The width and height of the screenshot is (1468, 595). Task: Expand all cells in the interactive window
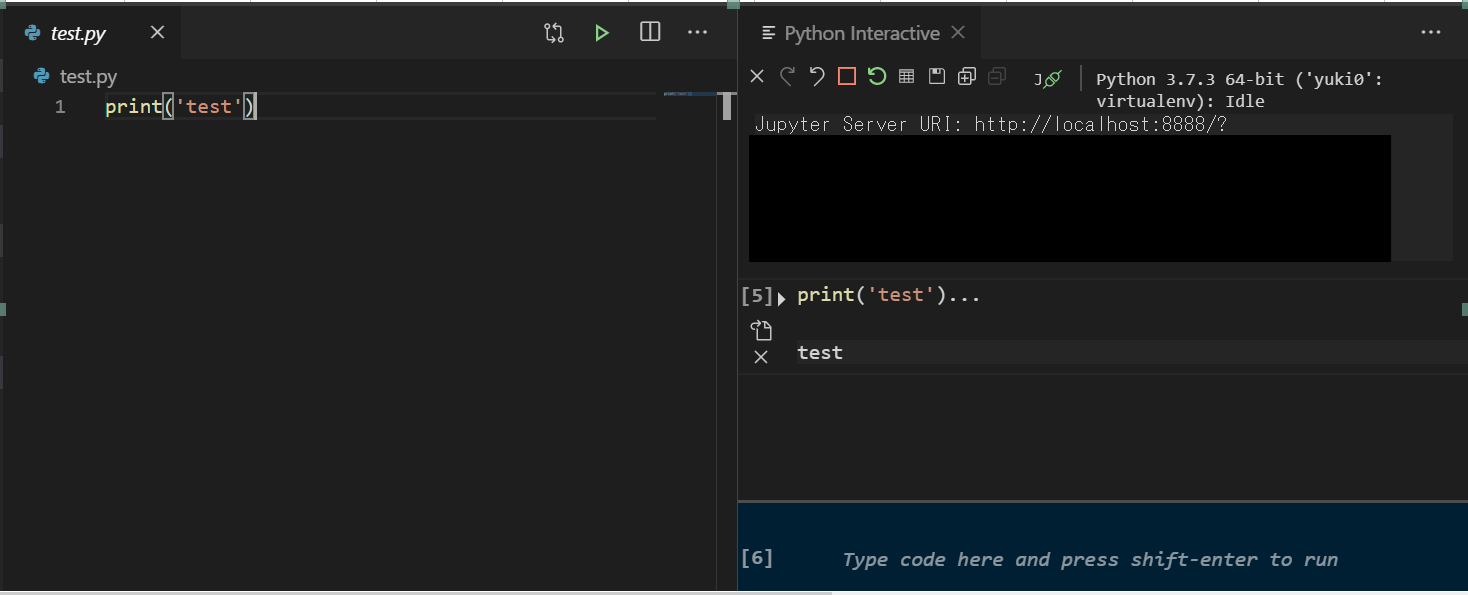click(966, 75)
